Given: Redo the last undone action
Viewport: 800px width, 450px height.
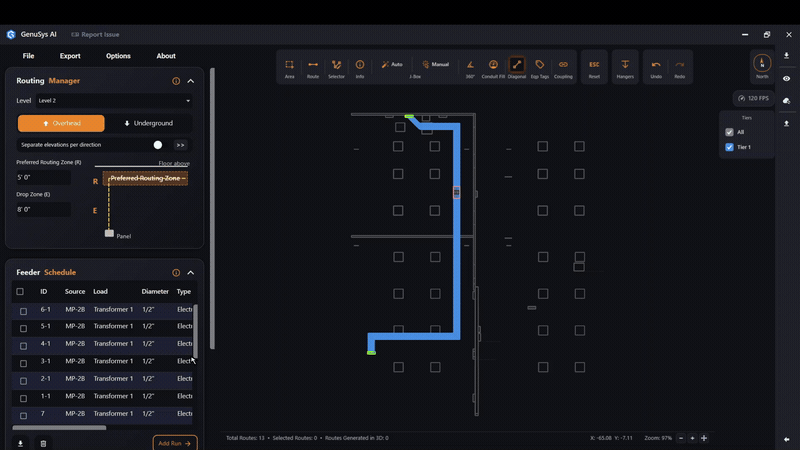Looking at the screenshot, I should tap(680, 68).
